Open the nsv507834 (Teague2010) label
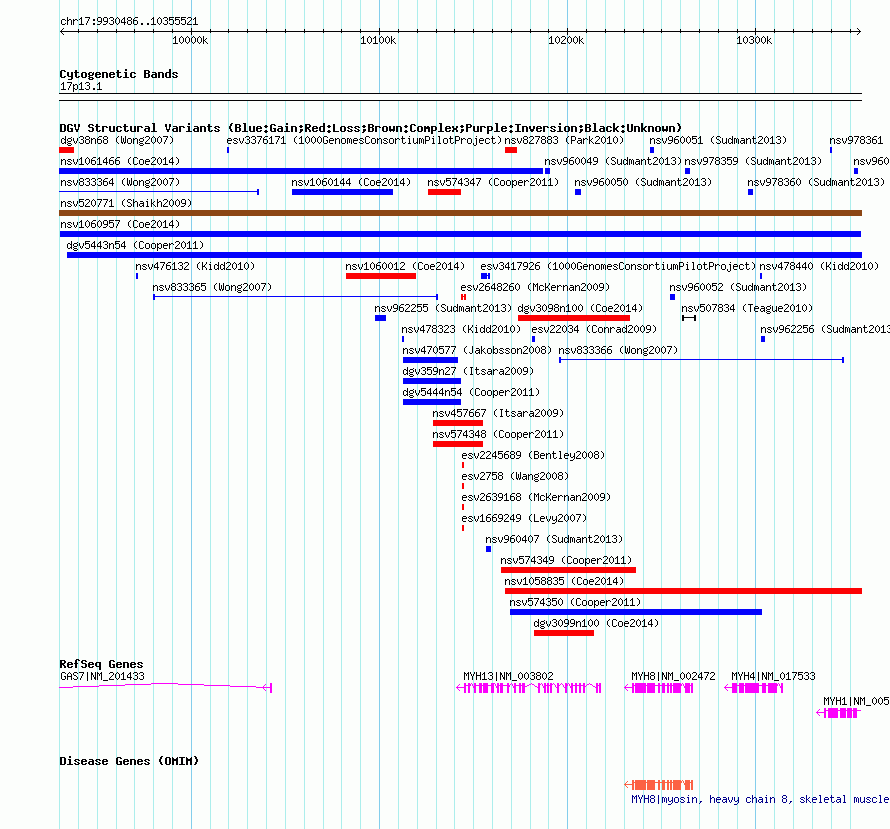Image resolution: width=890 pixels, height=829 pixels. point(747,308)
